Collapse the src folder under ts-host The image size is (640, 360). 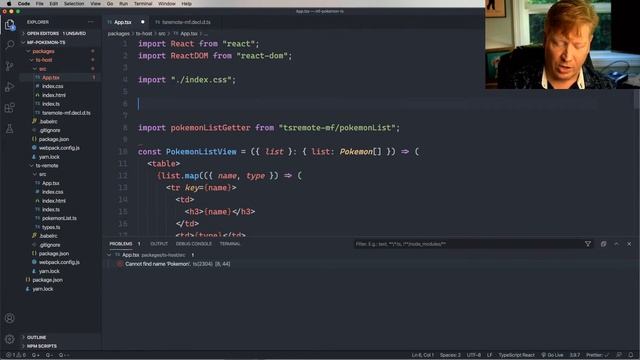coord(42,69)
